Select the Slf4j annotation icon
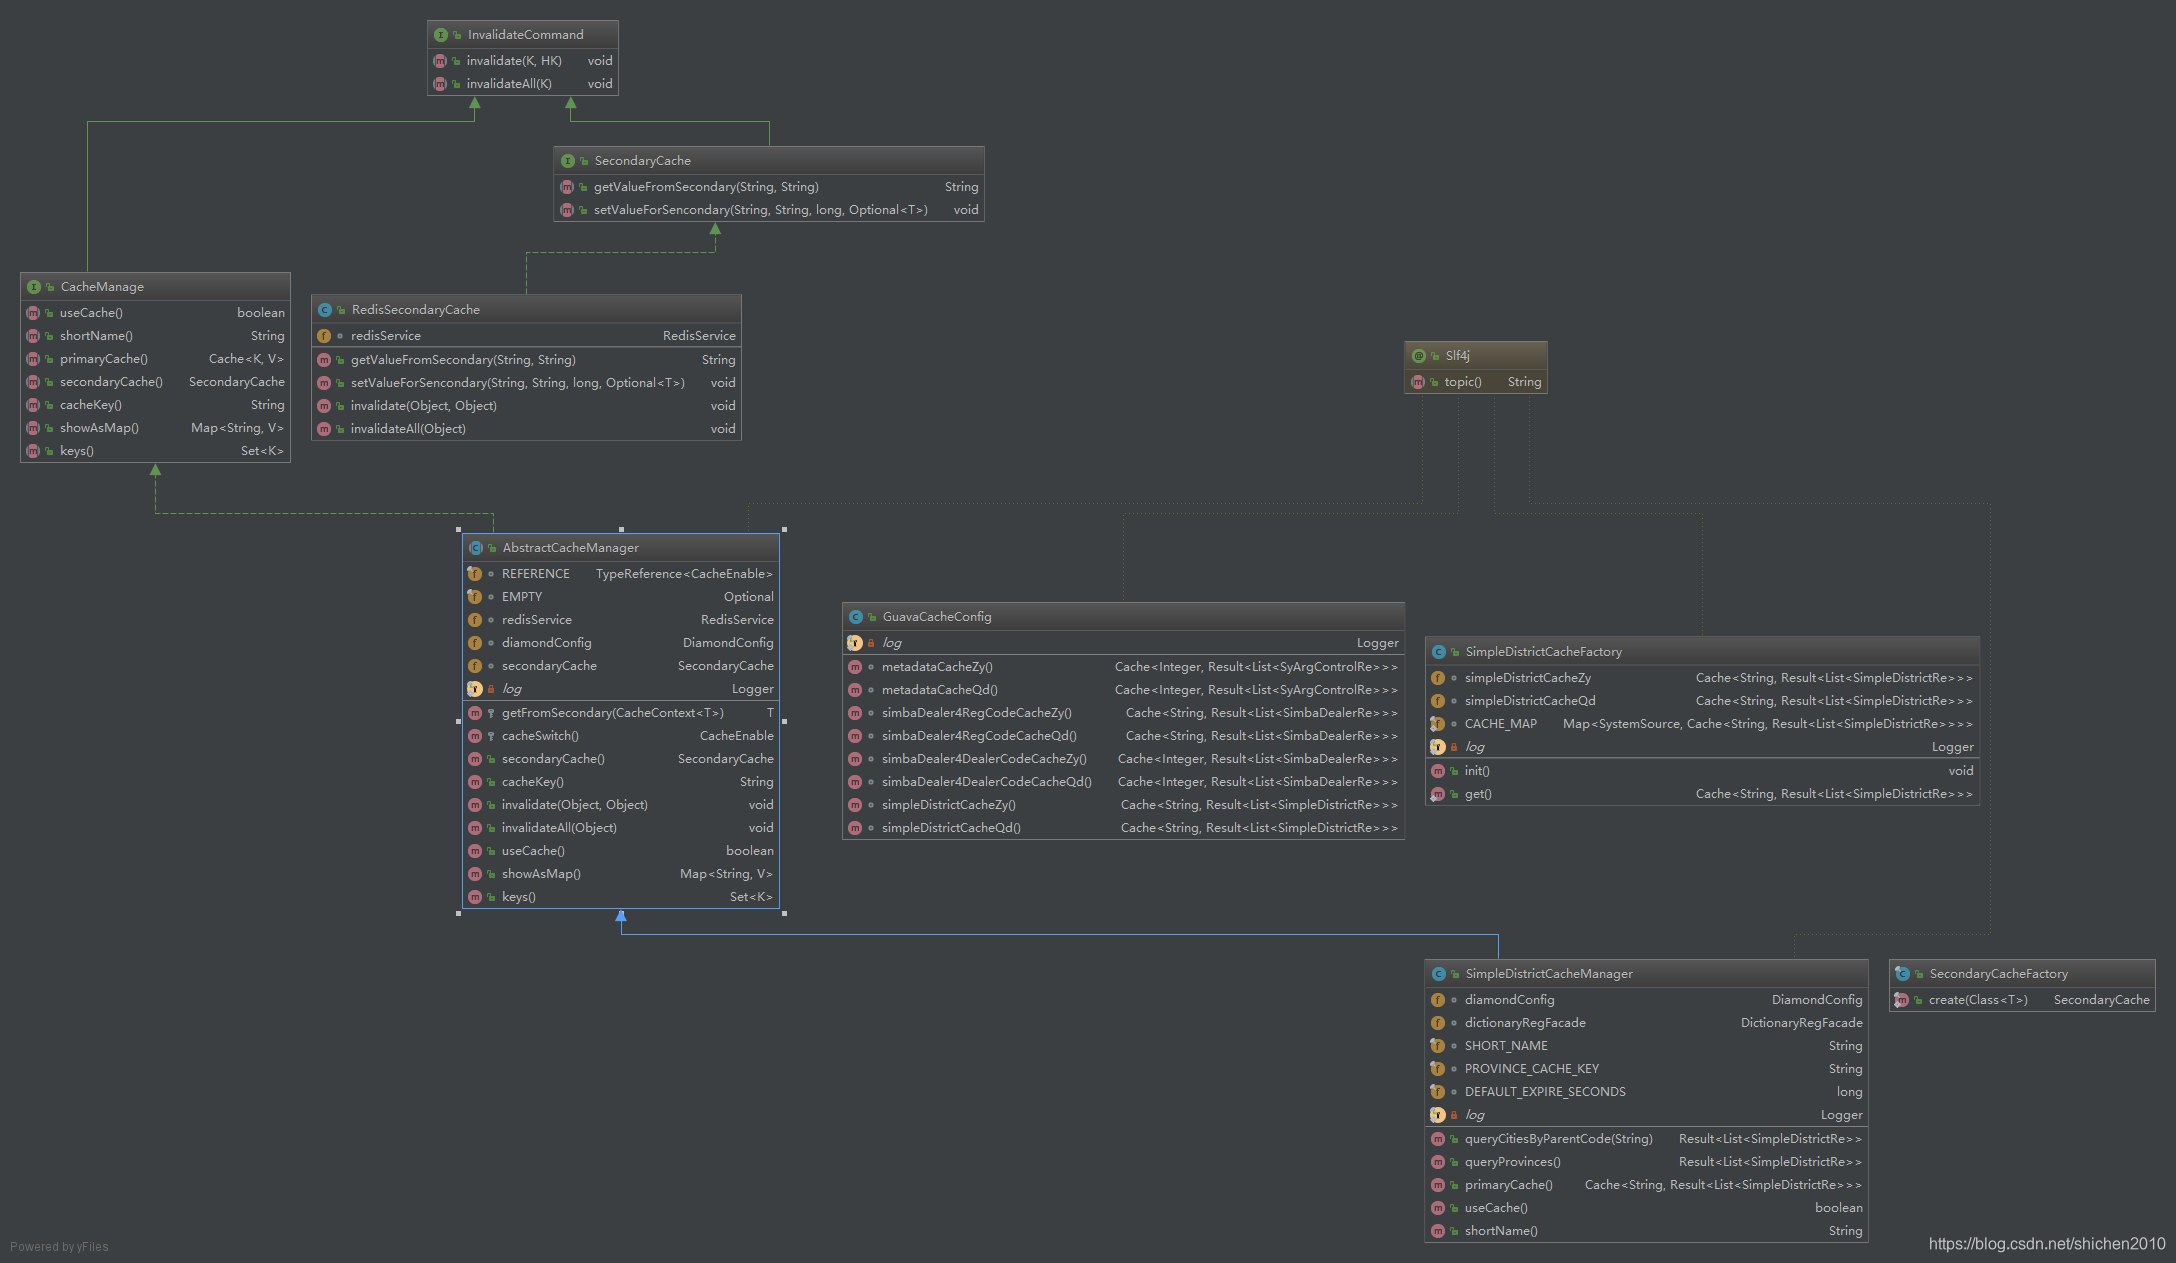Viewport: 2176px width, 1263px height. tap(1418, 356)
